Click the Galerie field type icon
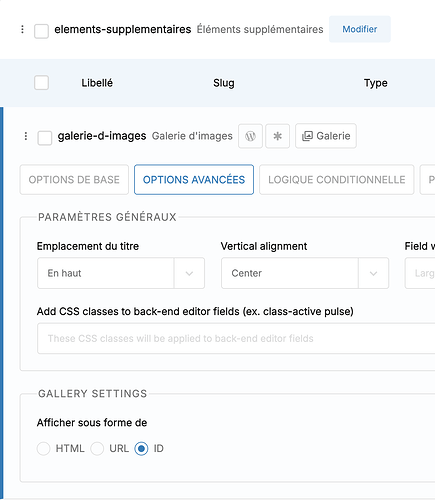This screenshot has height=500, width=435. [x=307, y=136]
